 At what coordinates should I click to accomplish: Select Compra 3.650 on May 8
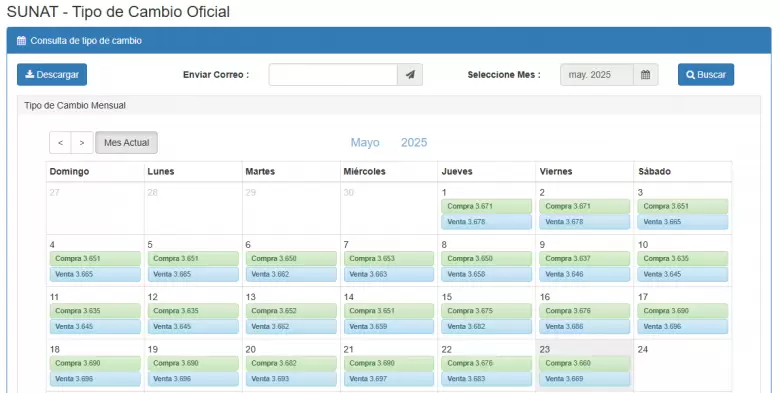click(x=487, y=259)
